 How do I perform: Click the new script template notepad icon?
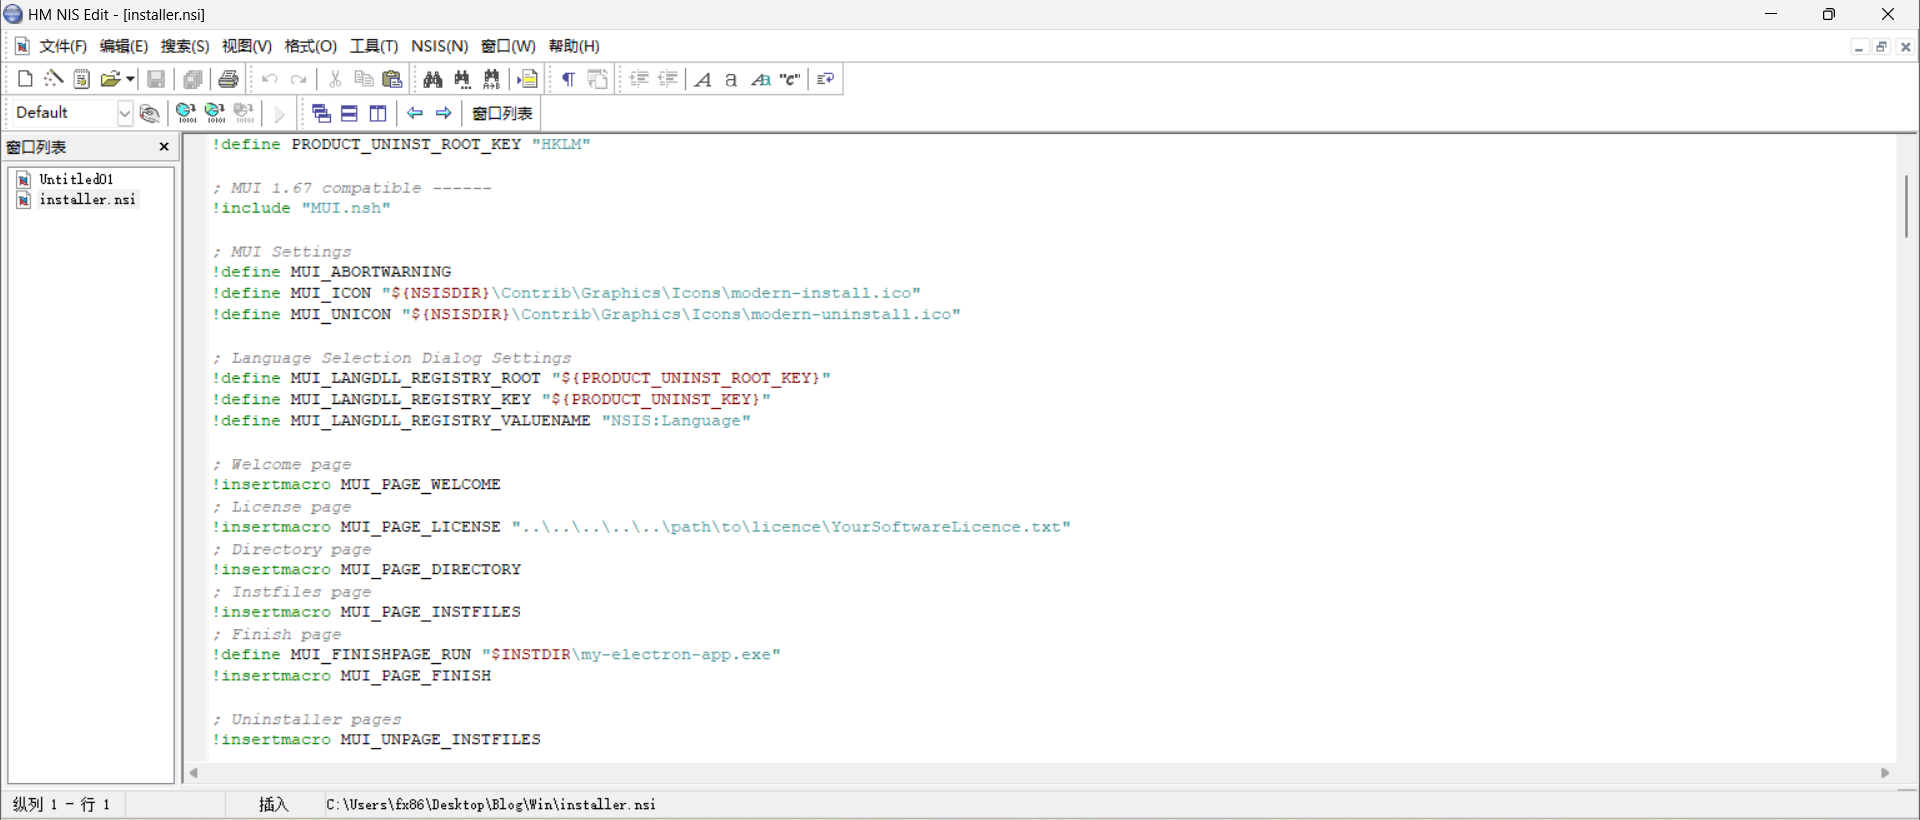[x=82, y=79]
